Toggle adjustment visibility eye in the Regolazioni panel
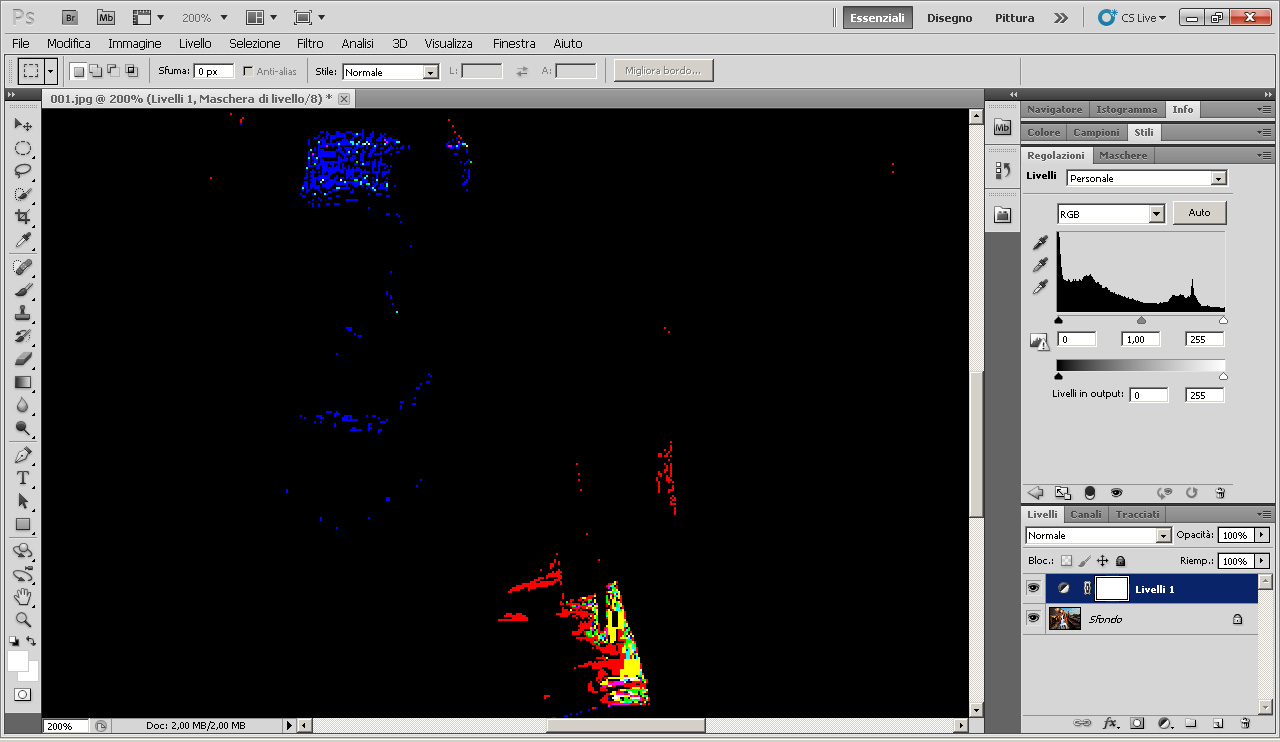Screen dimensions: 1280x742 pos(1116,493)
